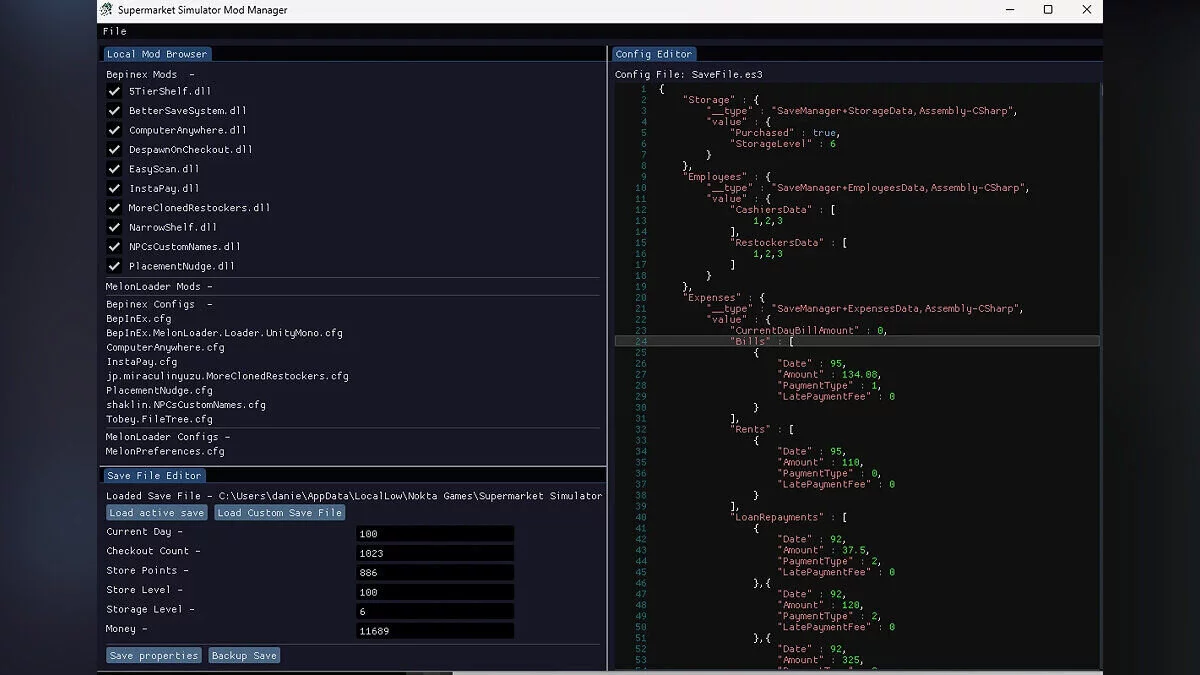Image resolution: width=1200 pixels, height=675 pixels.
Task: Select the Config Editor tab
Action: [x=654, y=54]
